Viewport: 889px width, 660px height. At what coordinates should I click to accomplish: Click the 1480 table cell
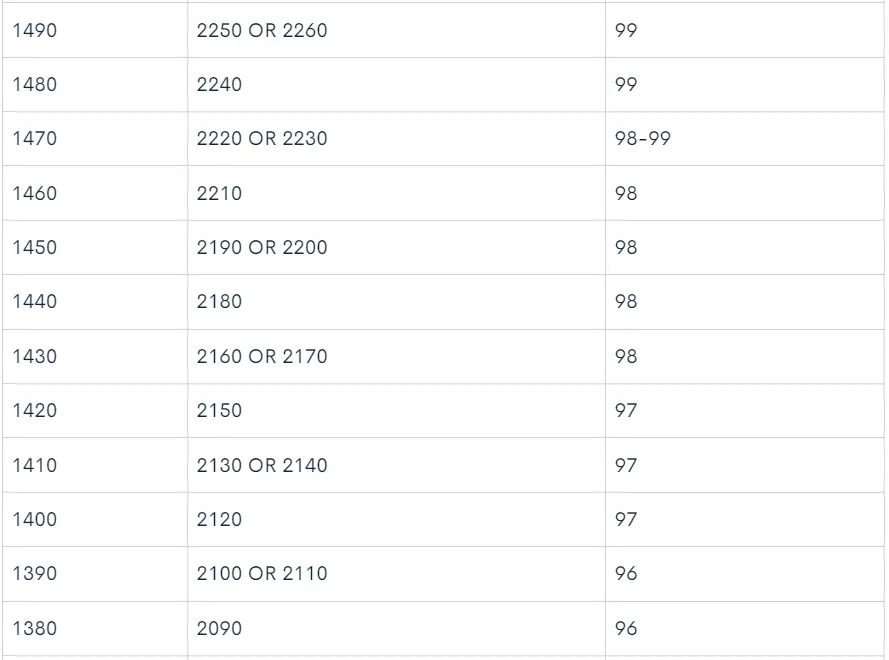tap(35, 85)
